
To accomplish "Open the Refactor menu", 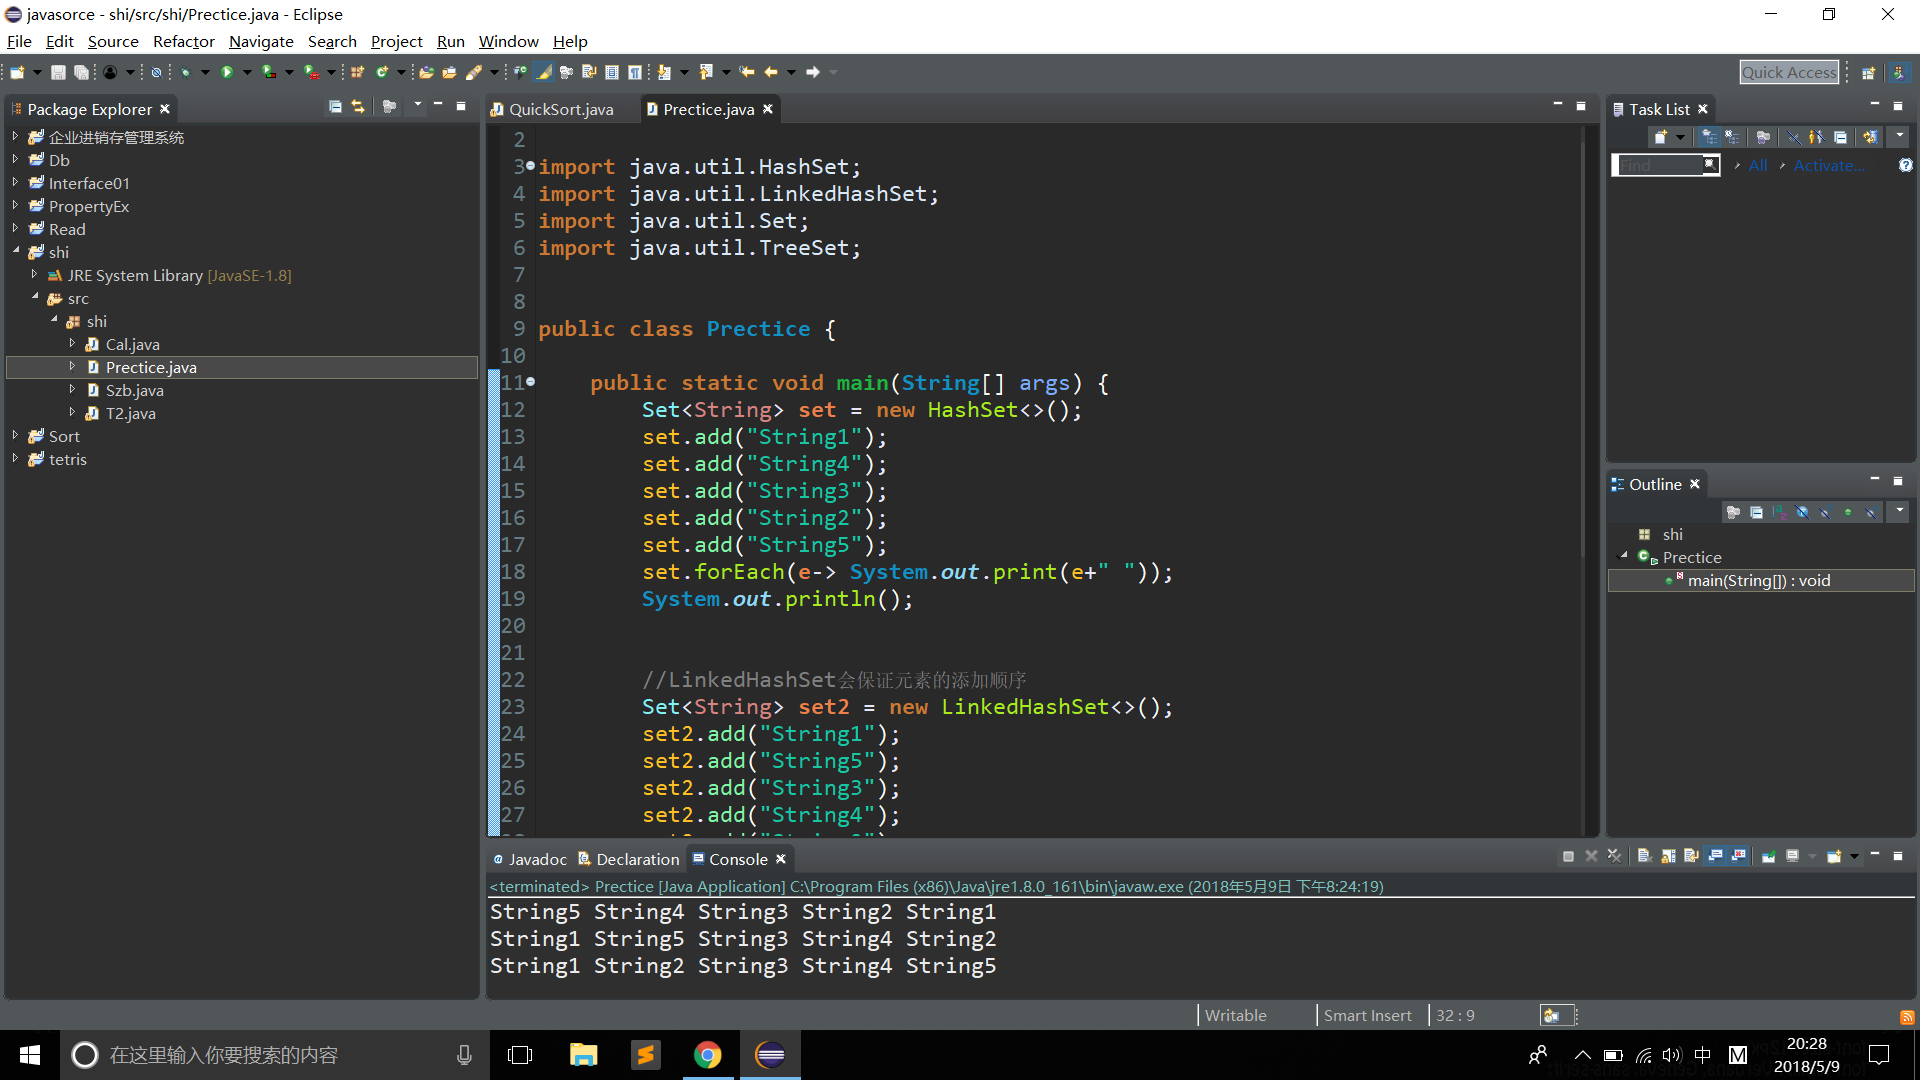I will pyautogui.click(x=183, y=41).
